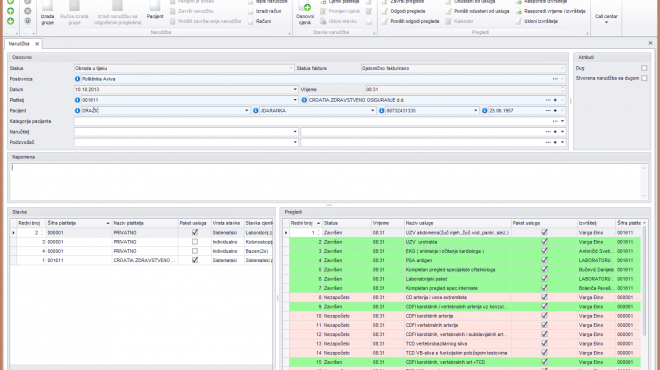Sort Stavke by Šifra platitelja column
This screenshot has width=660, height=370.
click(x=78, y=223)
